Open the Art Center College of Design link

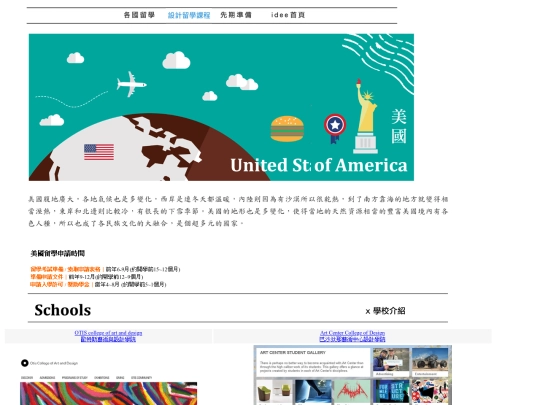tap(352, 333)
